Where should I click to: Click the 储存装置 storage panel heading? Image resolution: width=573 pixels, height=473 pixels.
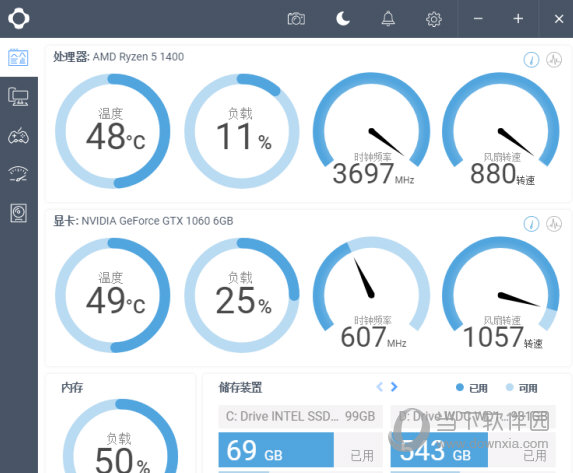click(x=240, y=387)
